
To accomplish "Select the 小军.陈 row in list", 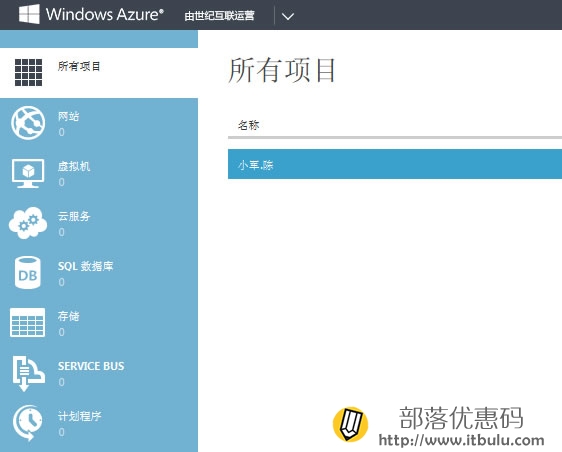I will click(x=395, y=164).
